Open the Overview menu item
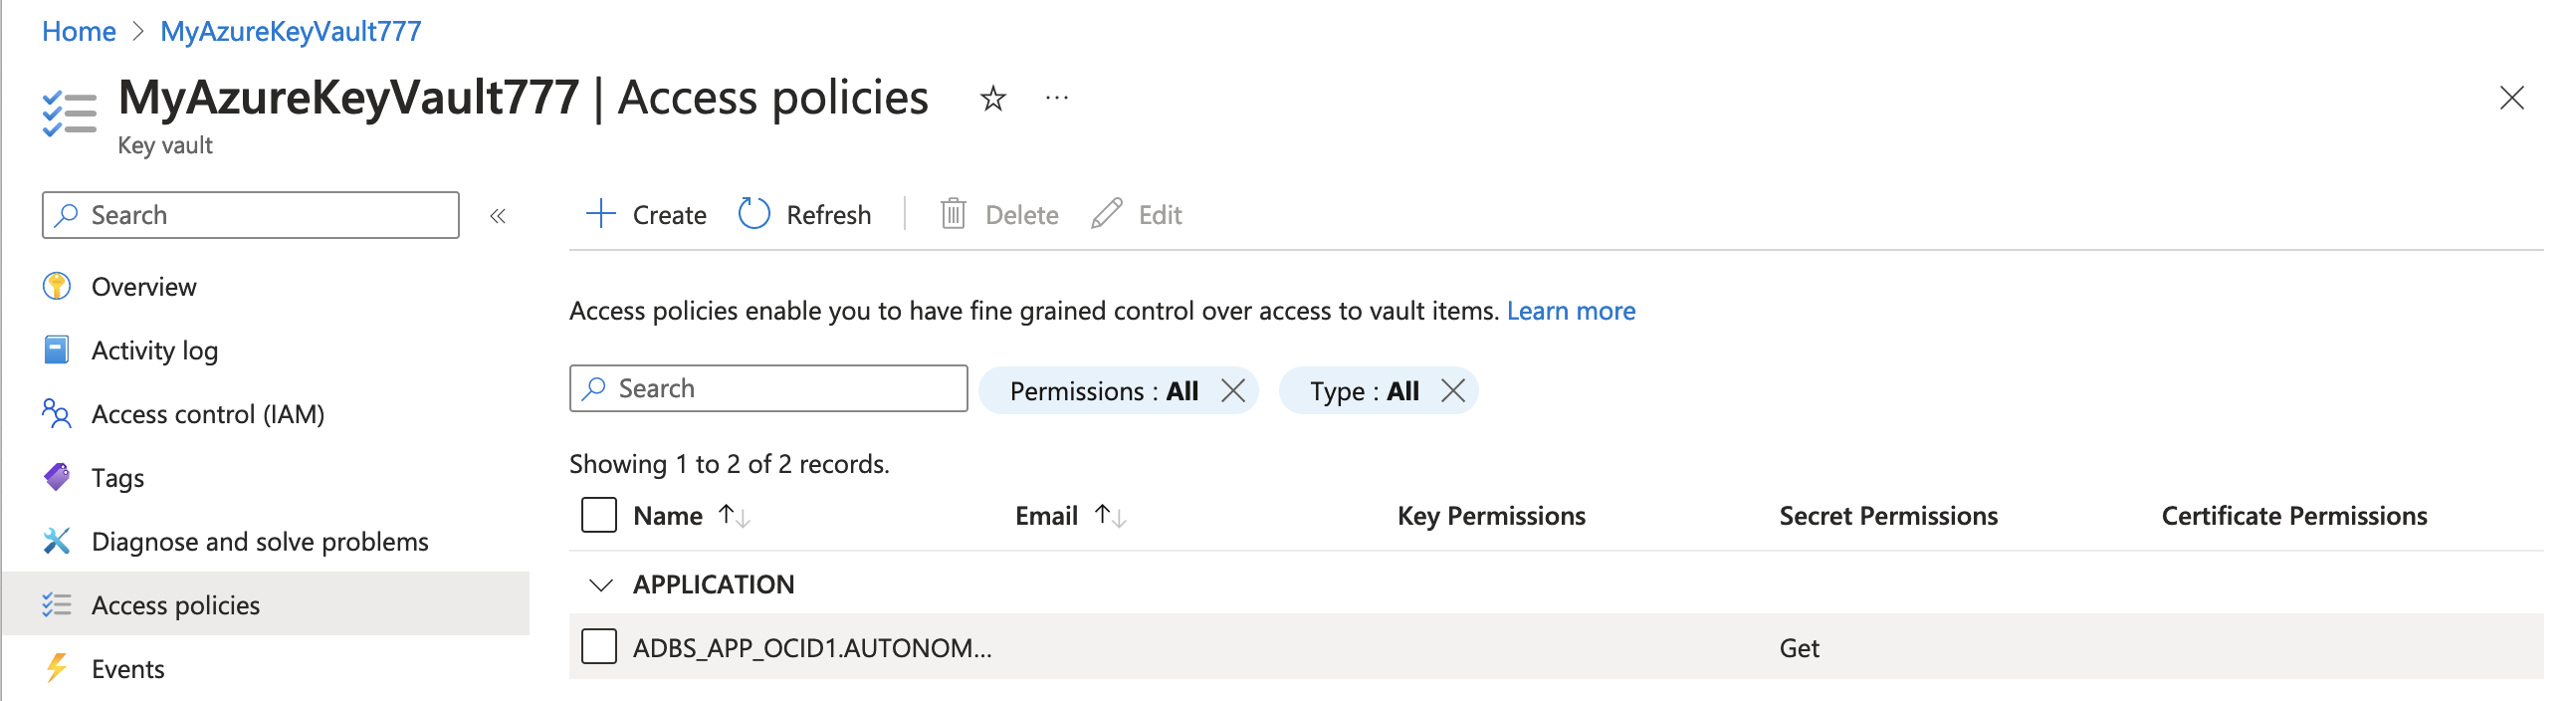The image size is (2576, 701). (144, 286)
